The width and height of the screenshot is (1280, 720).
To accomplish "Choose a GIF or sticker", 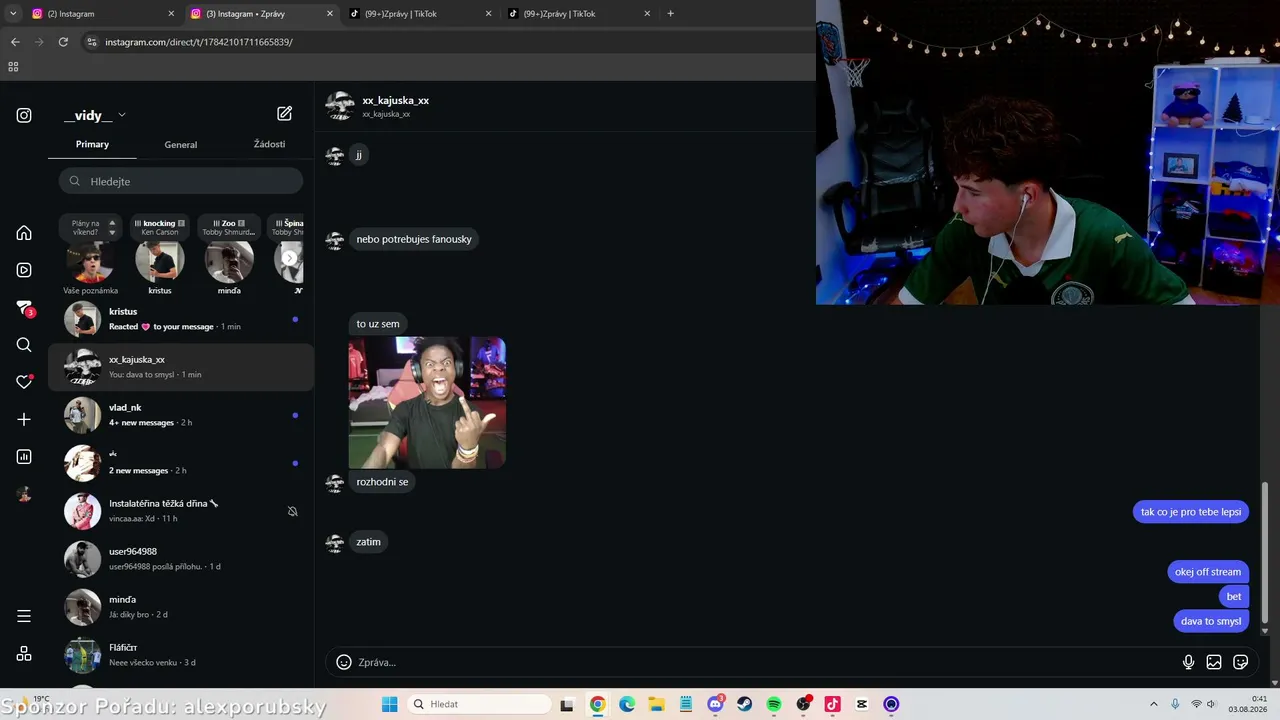I will pos(1241,662).
